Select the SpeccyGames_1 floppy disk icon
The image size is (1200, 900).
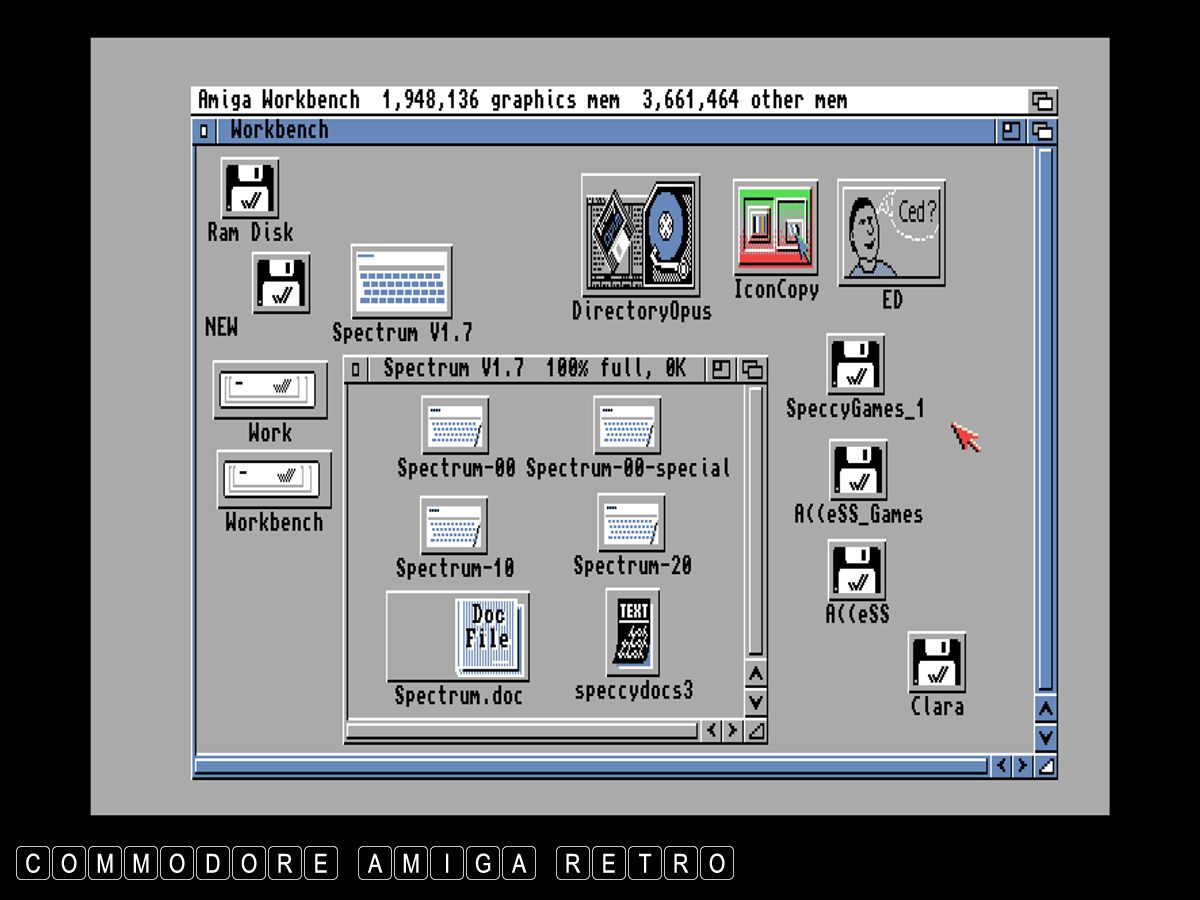click(855, 364)
